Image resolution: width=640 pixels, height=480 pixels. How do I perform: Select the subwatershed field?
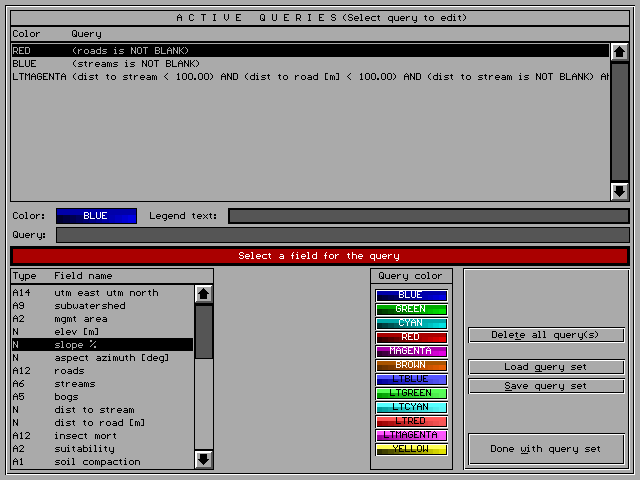click(x=102, y=306)
